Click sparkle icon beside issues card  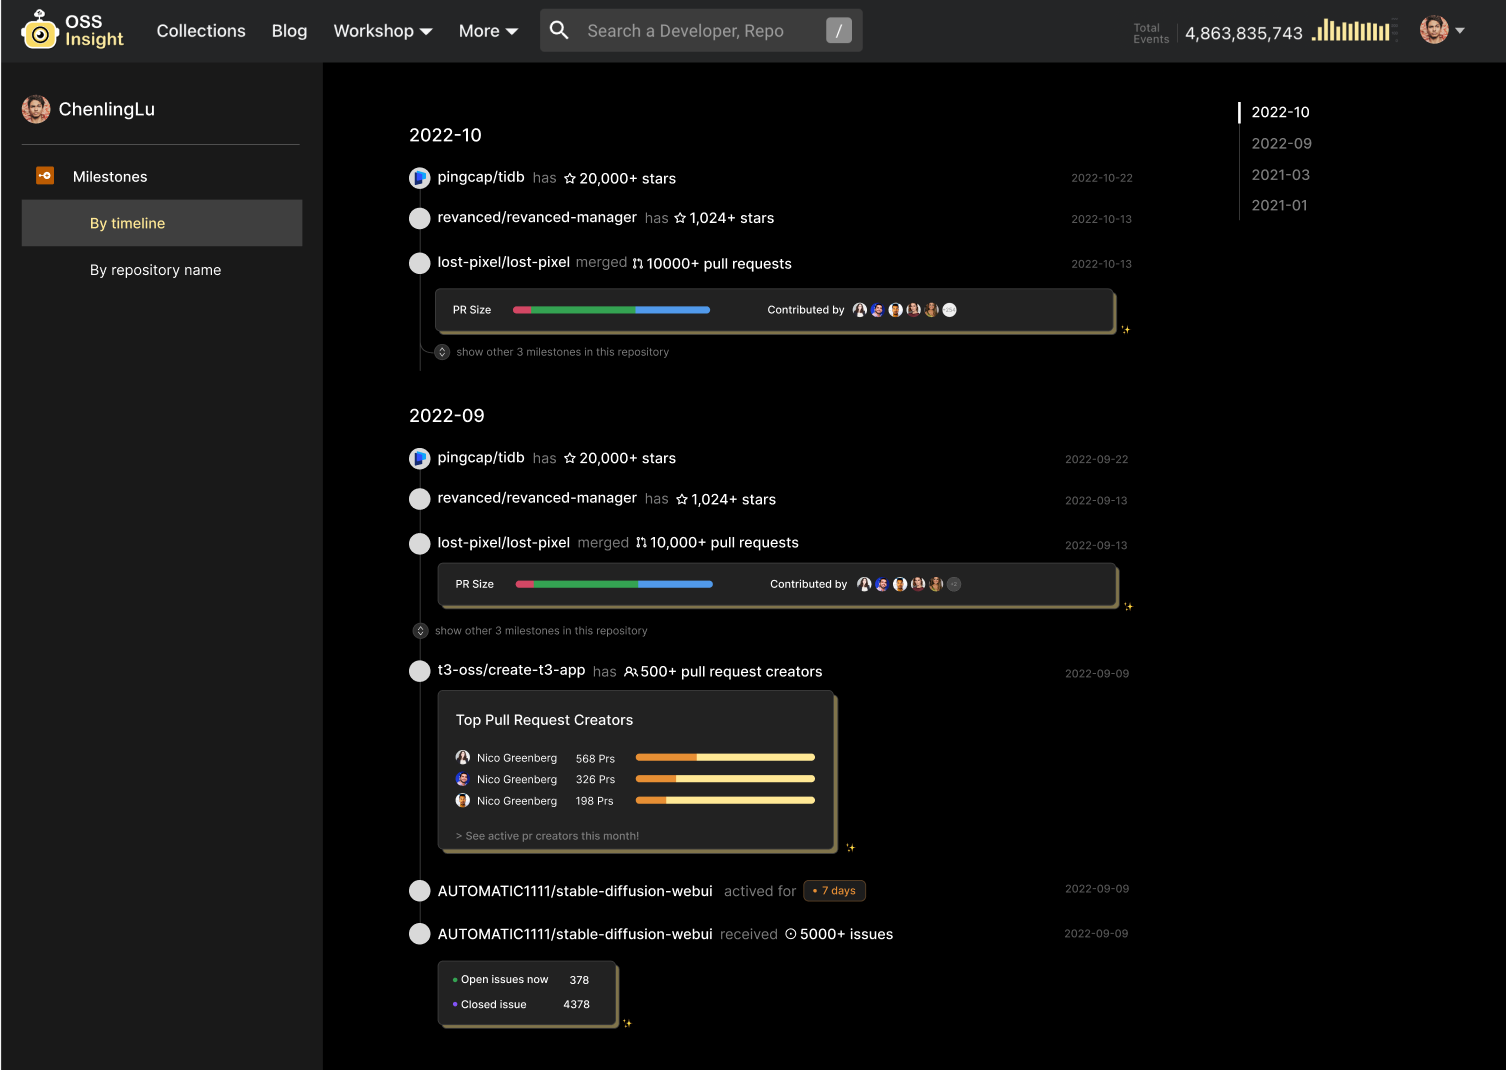tap(627, 1023)
